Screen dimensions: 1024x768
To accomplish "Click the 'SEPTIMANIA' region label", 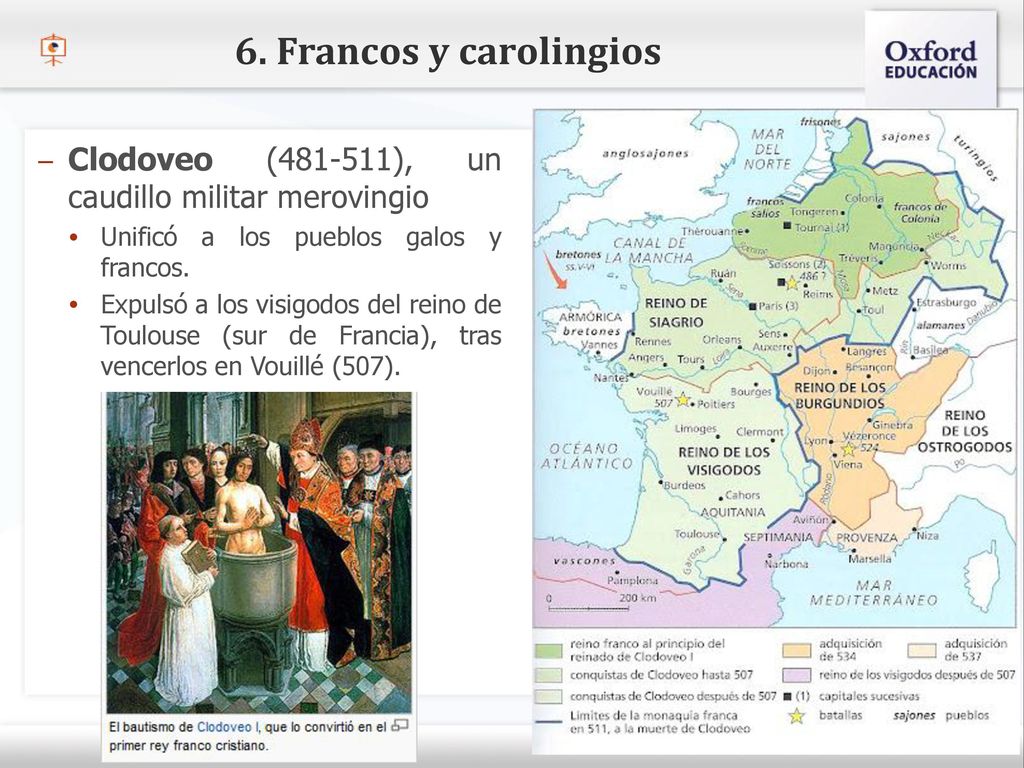I will coord(778,537).
